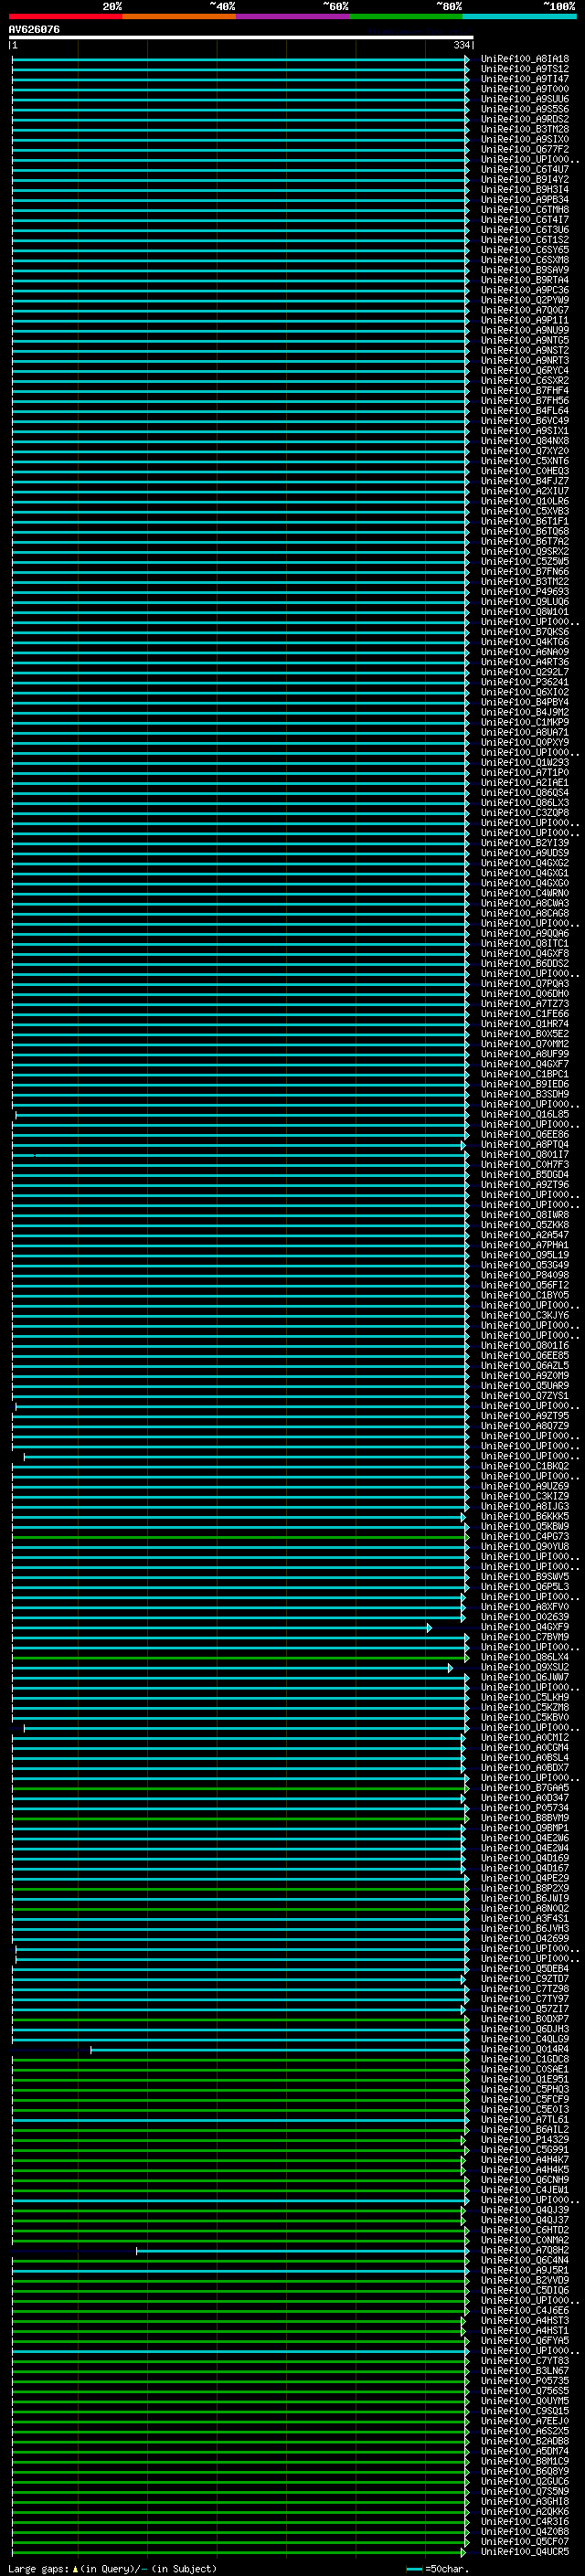Click label UniRef100_B9SWV5
The width and height of the screenshot is (585, 2576).
[525, 1576]
